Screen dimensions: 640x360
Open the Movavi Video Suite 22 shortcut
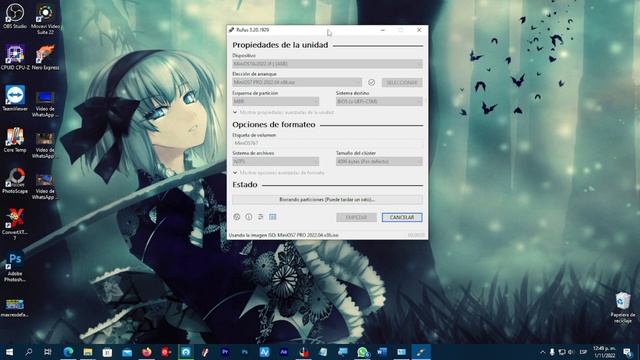(45, 19)
